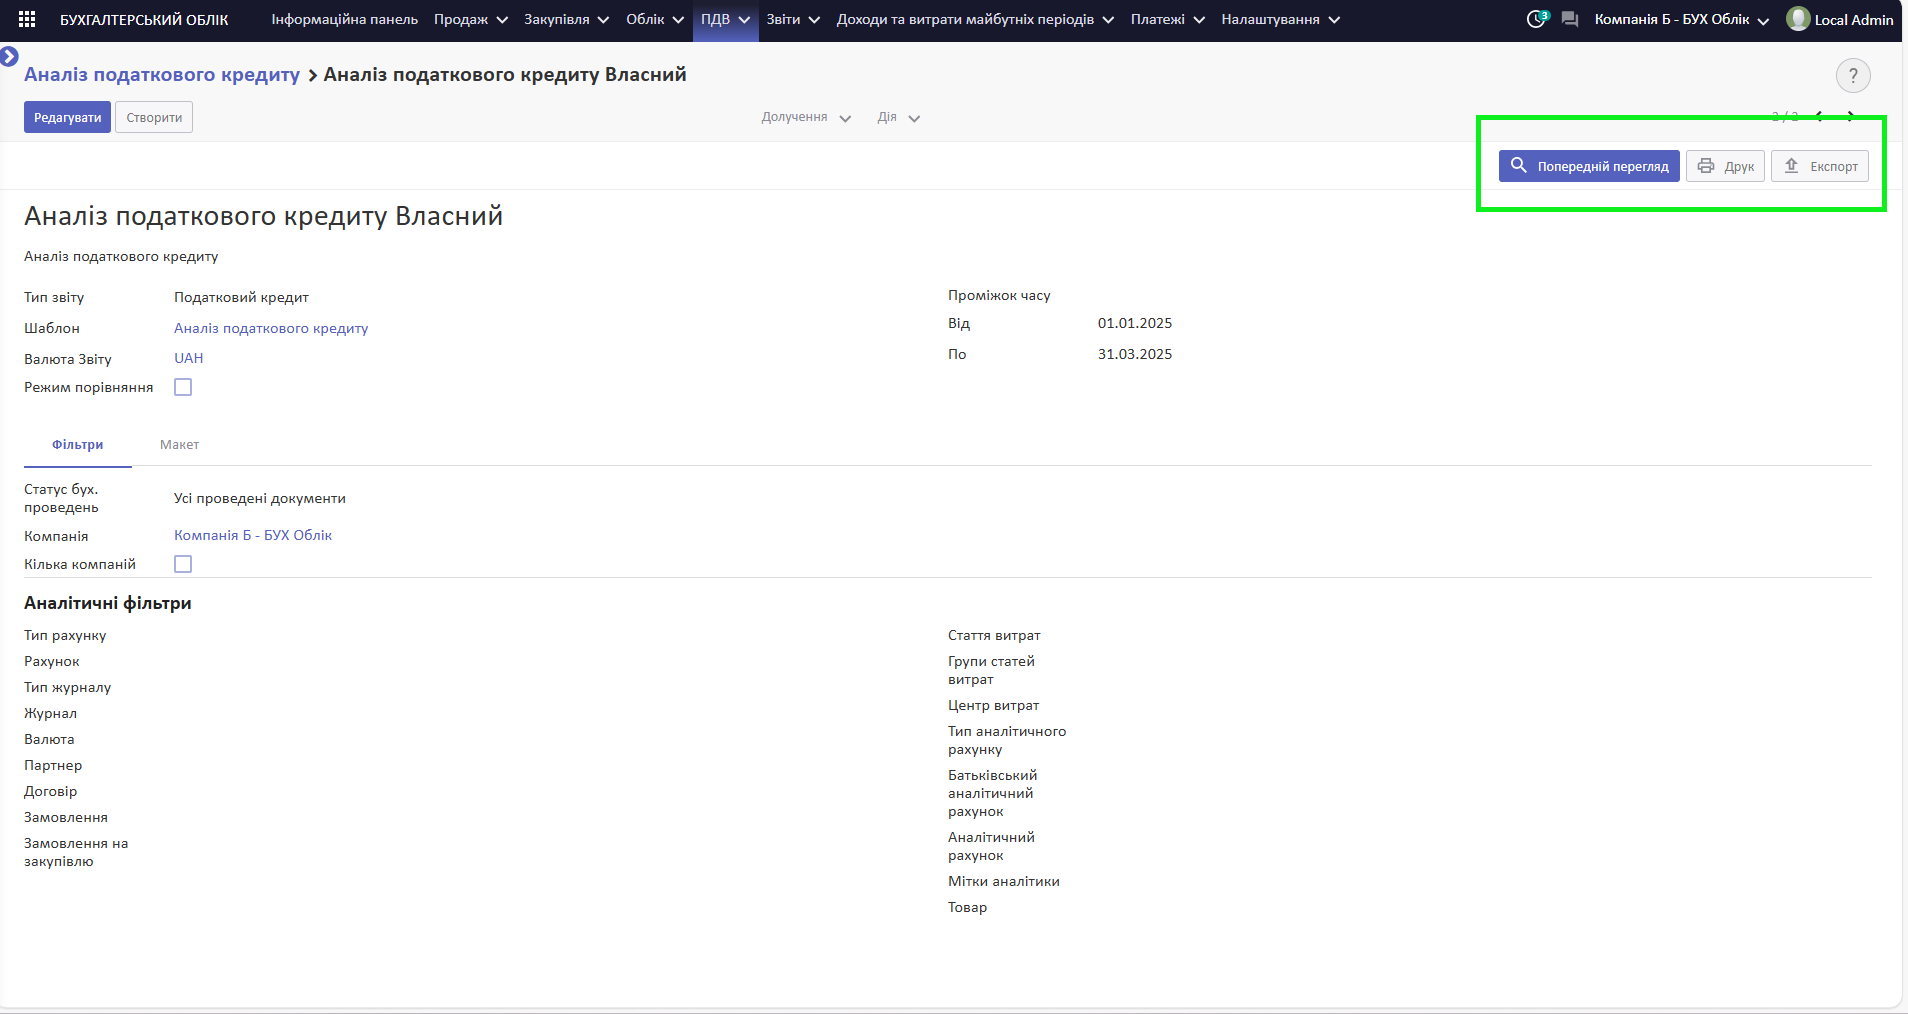Open the UAH currency link

(x=188, y=358)
